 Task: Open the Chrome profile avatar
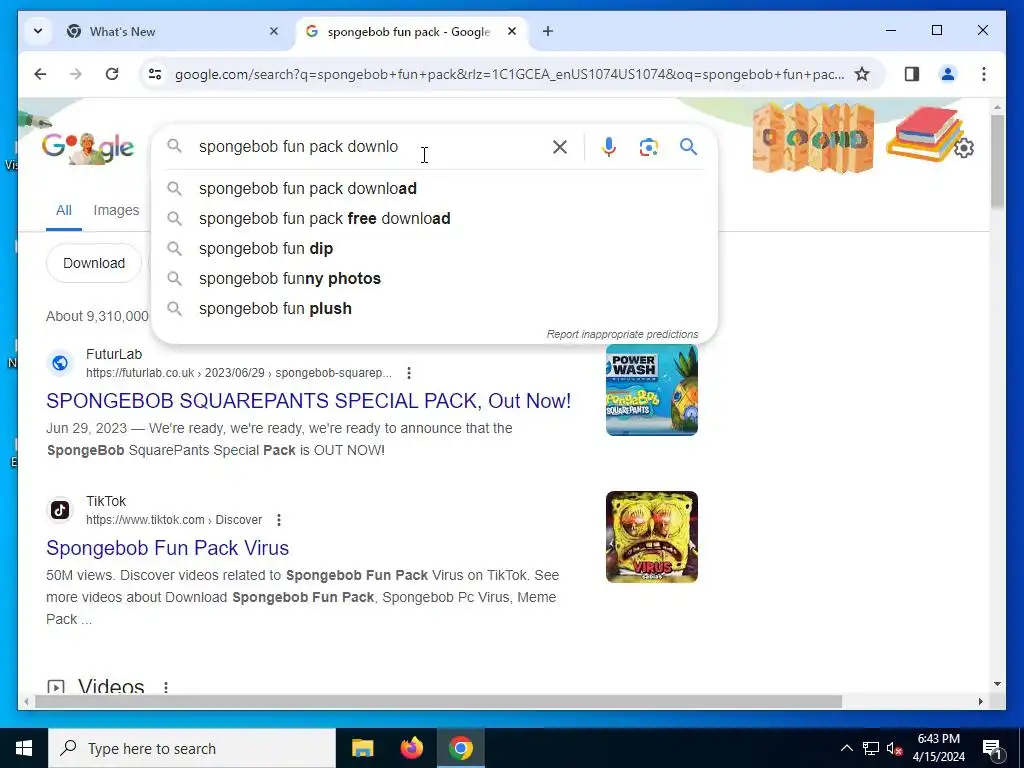(x=948, y=74)
